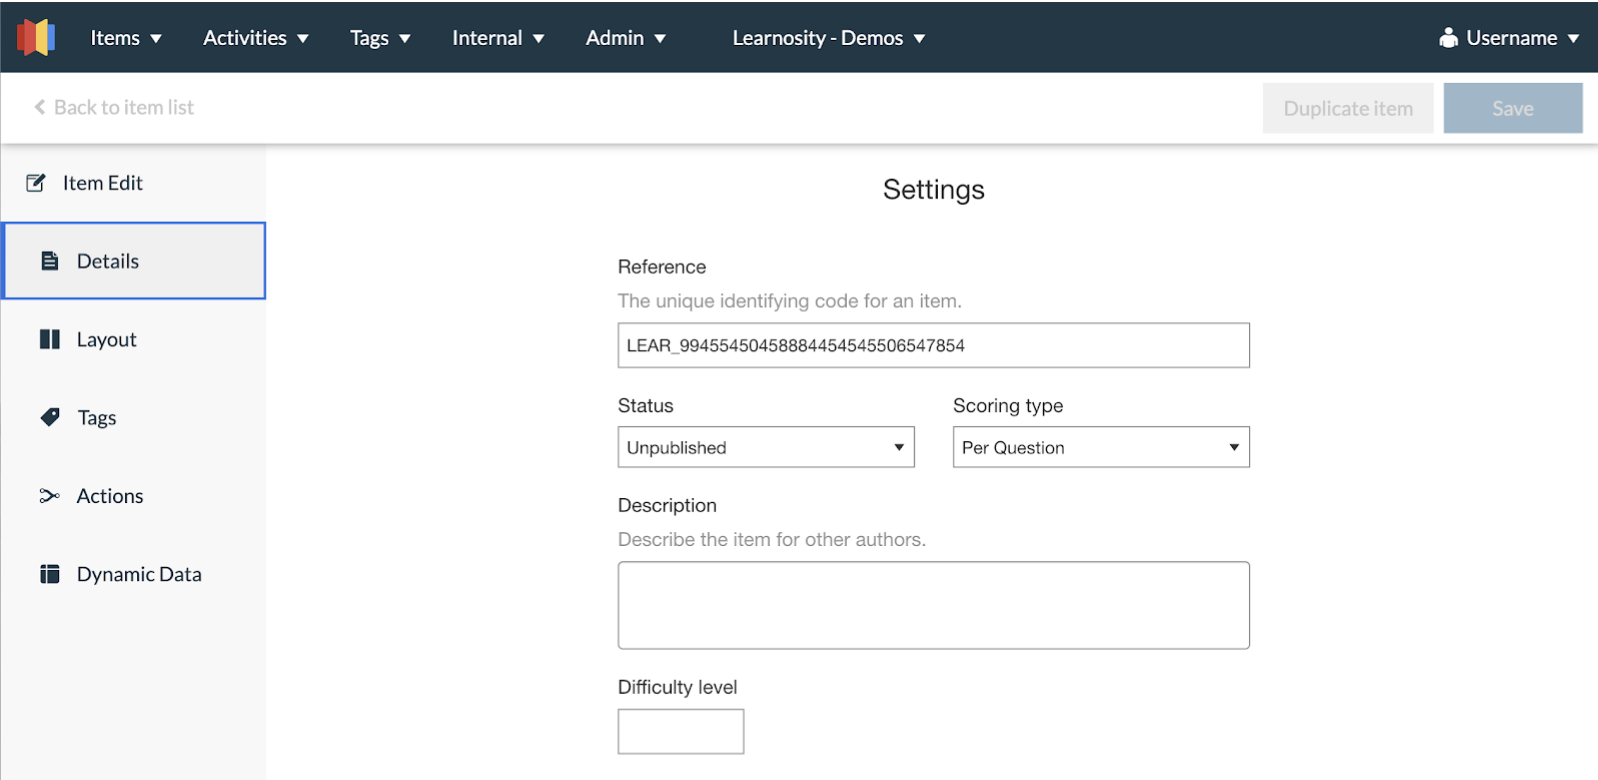This screenshot has width=1598, height=780.
Task: Click the Duplicate item button
Action: pos(1347,108)
